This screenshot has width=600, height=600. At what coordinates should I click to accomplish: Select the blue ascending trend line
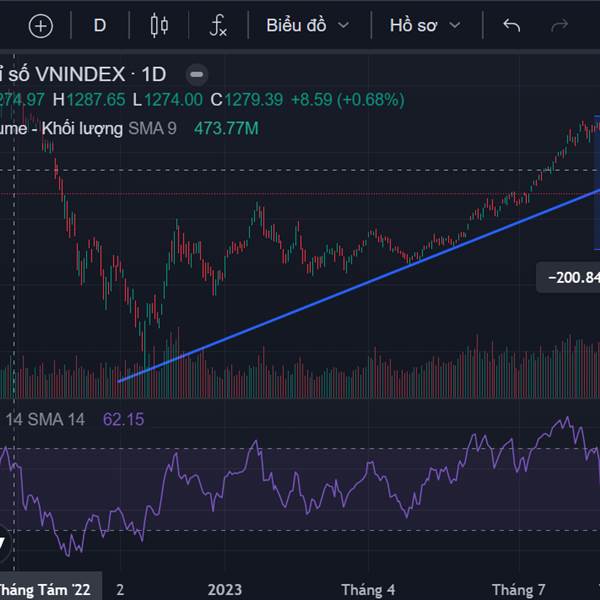(x=360, y=285)
